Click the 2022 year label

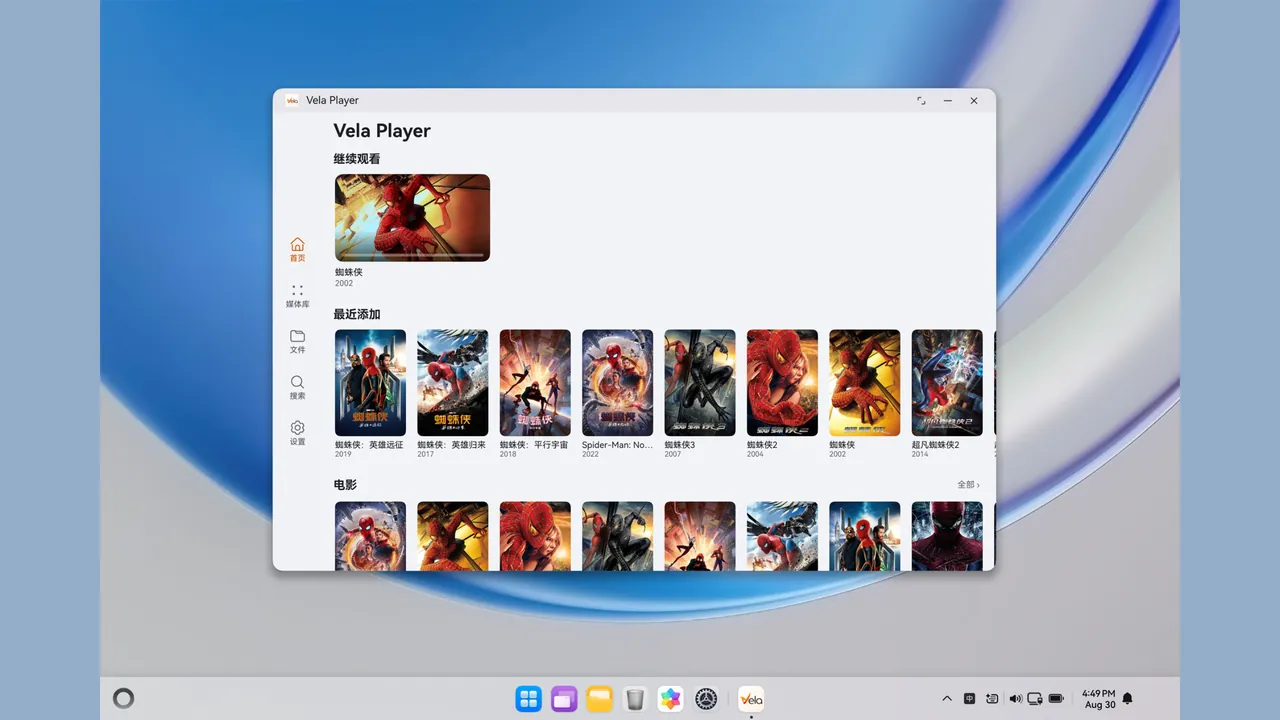pos(590,455)
